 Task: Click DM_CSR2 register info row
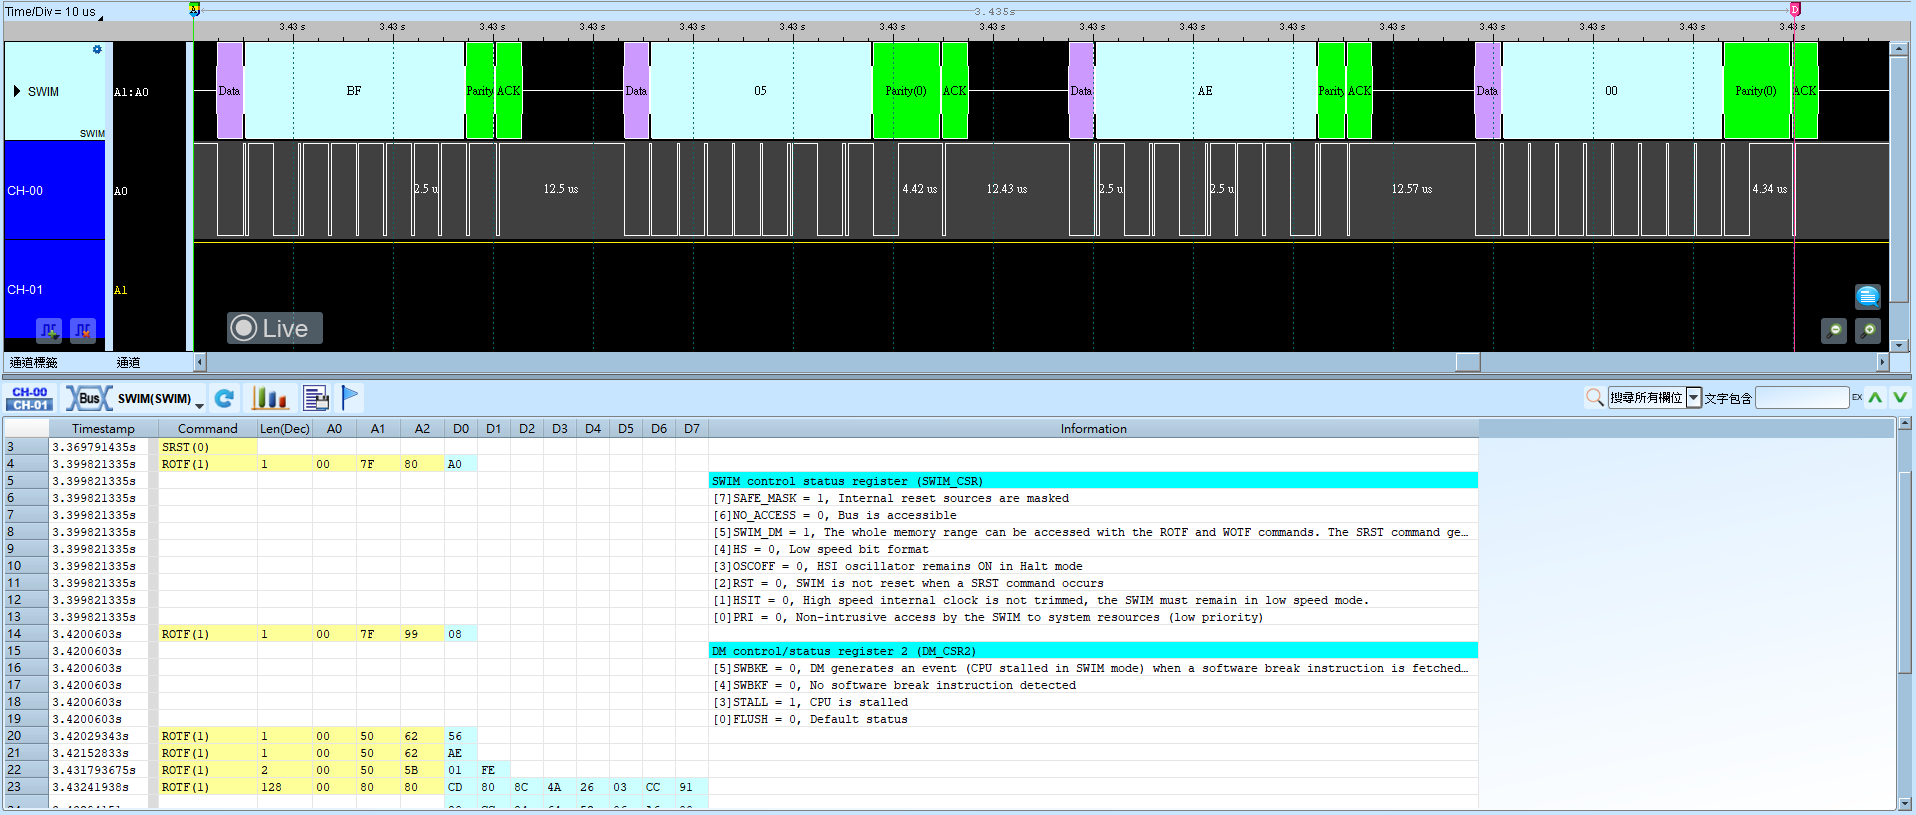(x=1093, y=651)
